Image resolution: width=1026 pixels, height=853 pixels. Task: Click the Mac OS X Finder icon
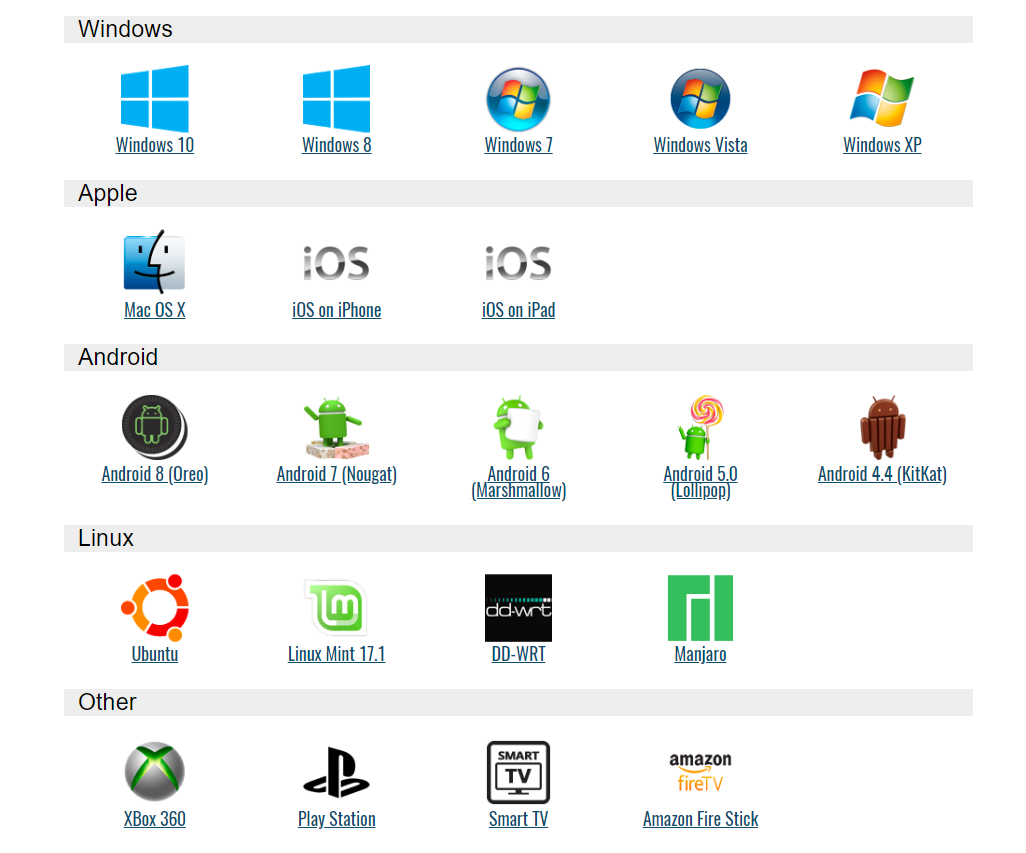click(x=154, y=262)
